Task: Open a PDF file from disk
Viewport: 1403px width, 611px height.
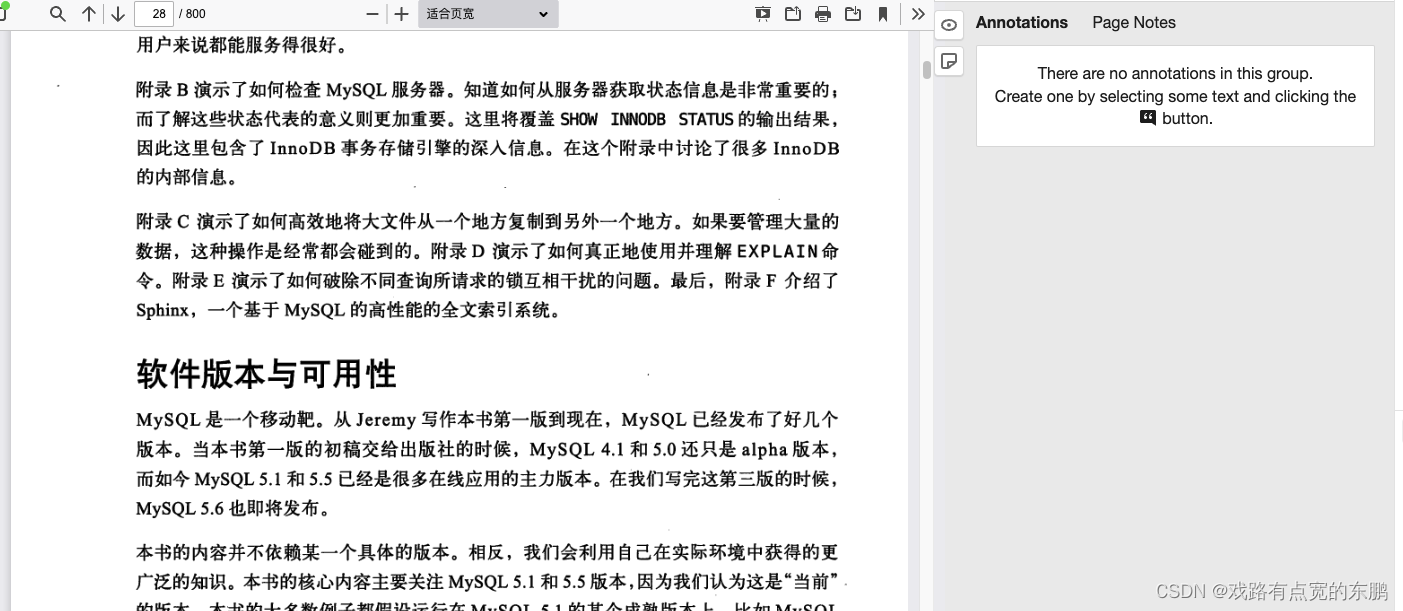Action: point(792,13)
